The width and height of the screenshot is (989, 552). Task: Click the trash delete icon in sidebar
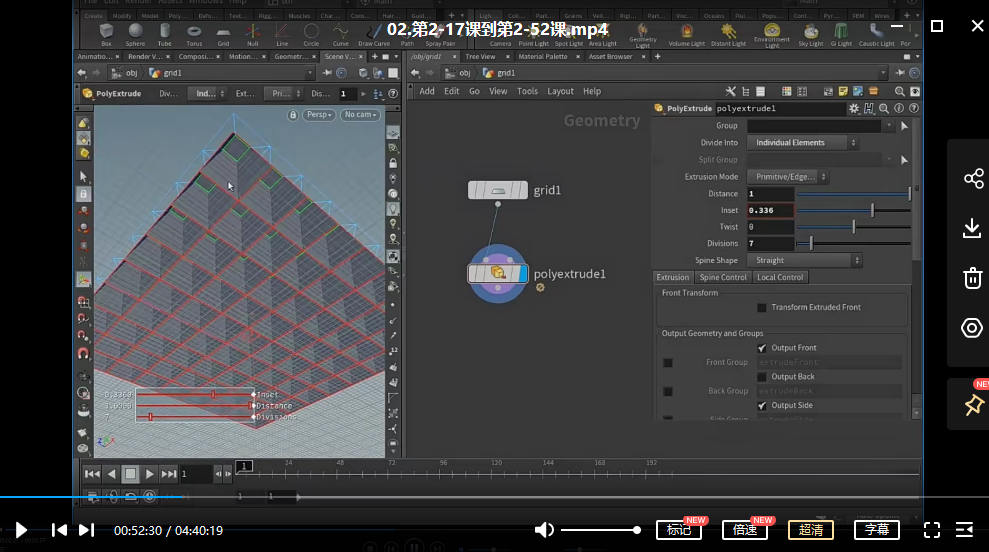pyautogui.click(x=972, y=278)
